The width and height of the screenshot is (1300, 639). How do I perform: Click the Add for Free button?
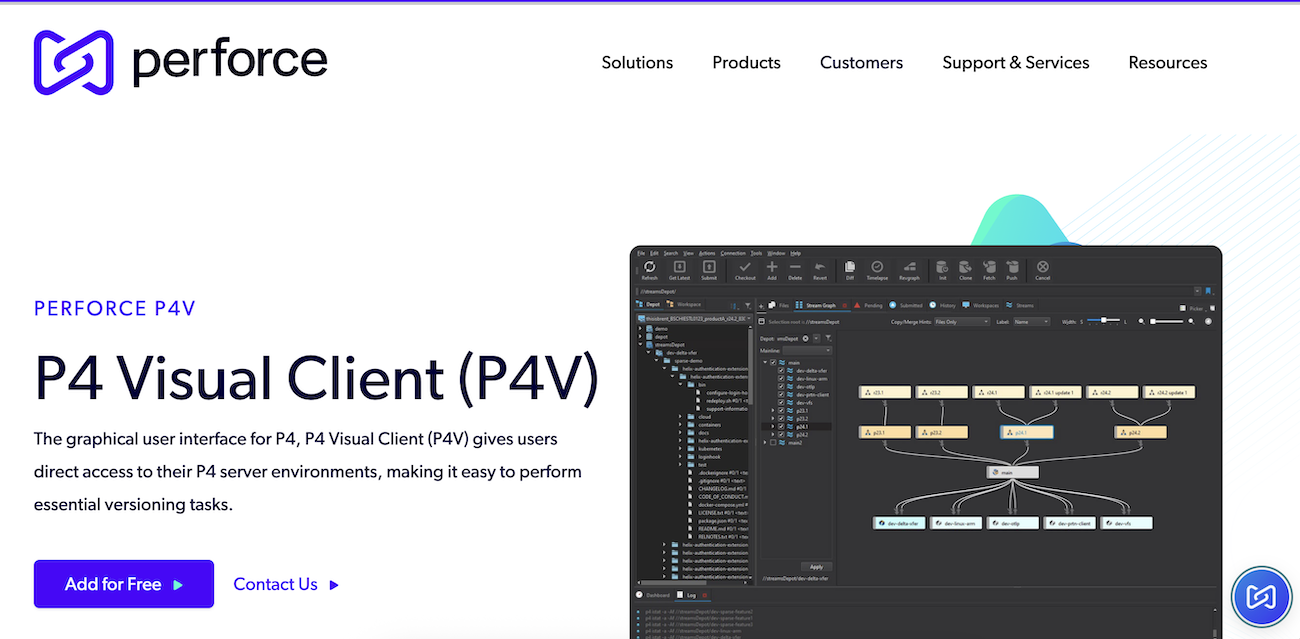click(x=123, y=583)
